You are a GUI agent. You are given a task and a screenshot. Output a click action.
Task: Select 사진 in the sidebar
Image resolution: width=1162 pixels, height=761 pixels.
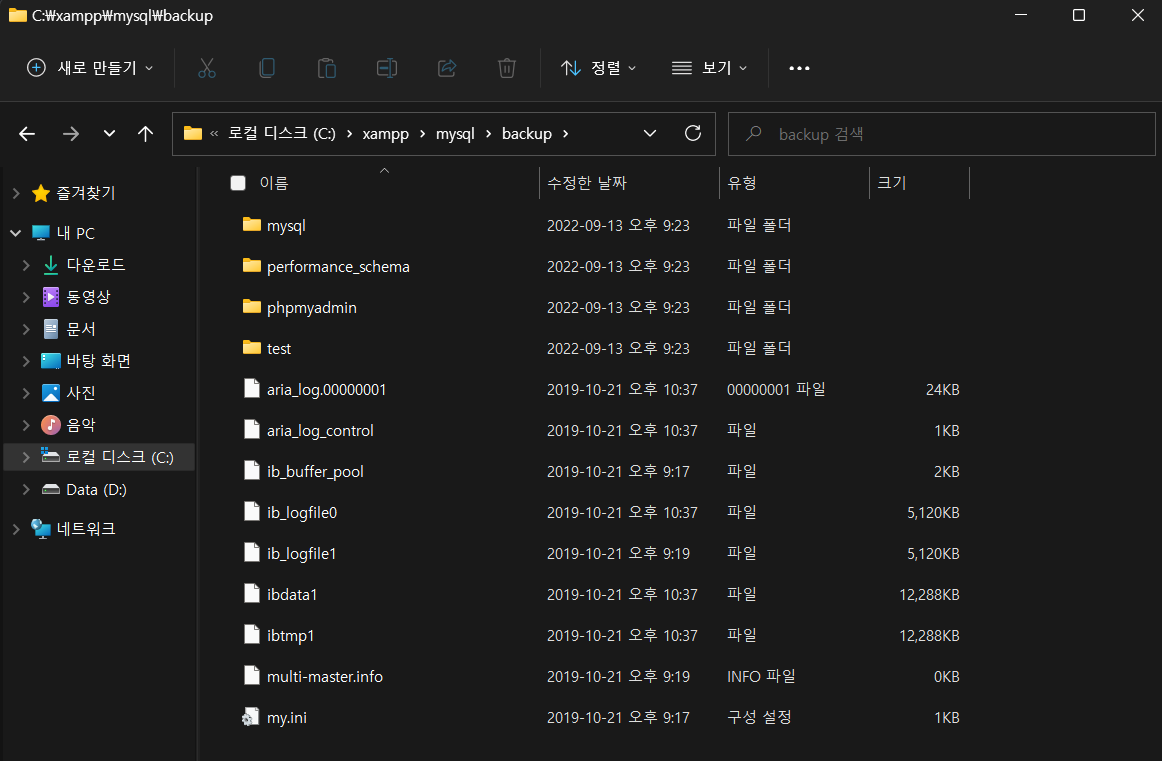81,393
